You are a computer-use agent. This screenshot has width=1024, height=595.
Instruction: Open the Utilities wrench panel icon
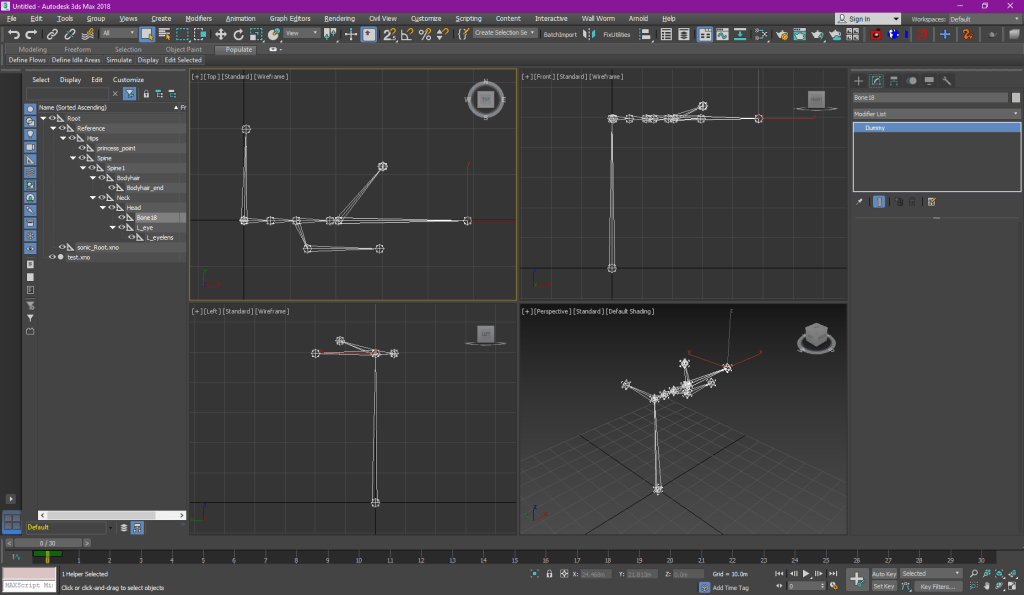[x=947, y=81]
